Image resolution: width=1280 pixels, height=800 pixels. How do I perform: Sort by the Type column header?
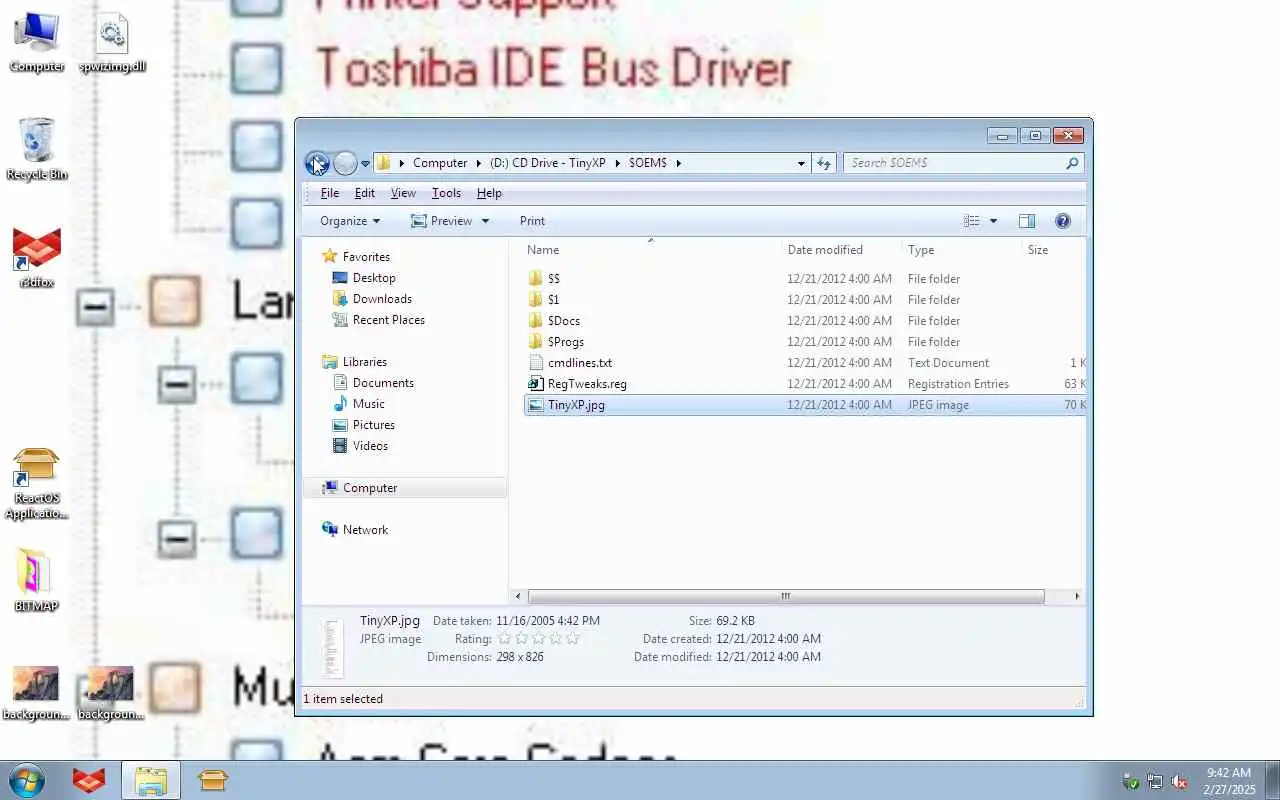click(961, 250)
